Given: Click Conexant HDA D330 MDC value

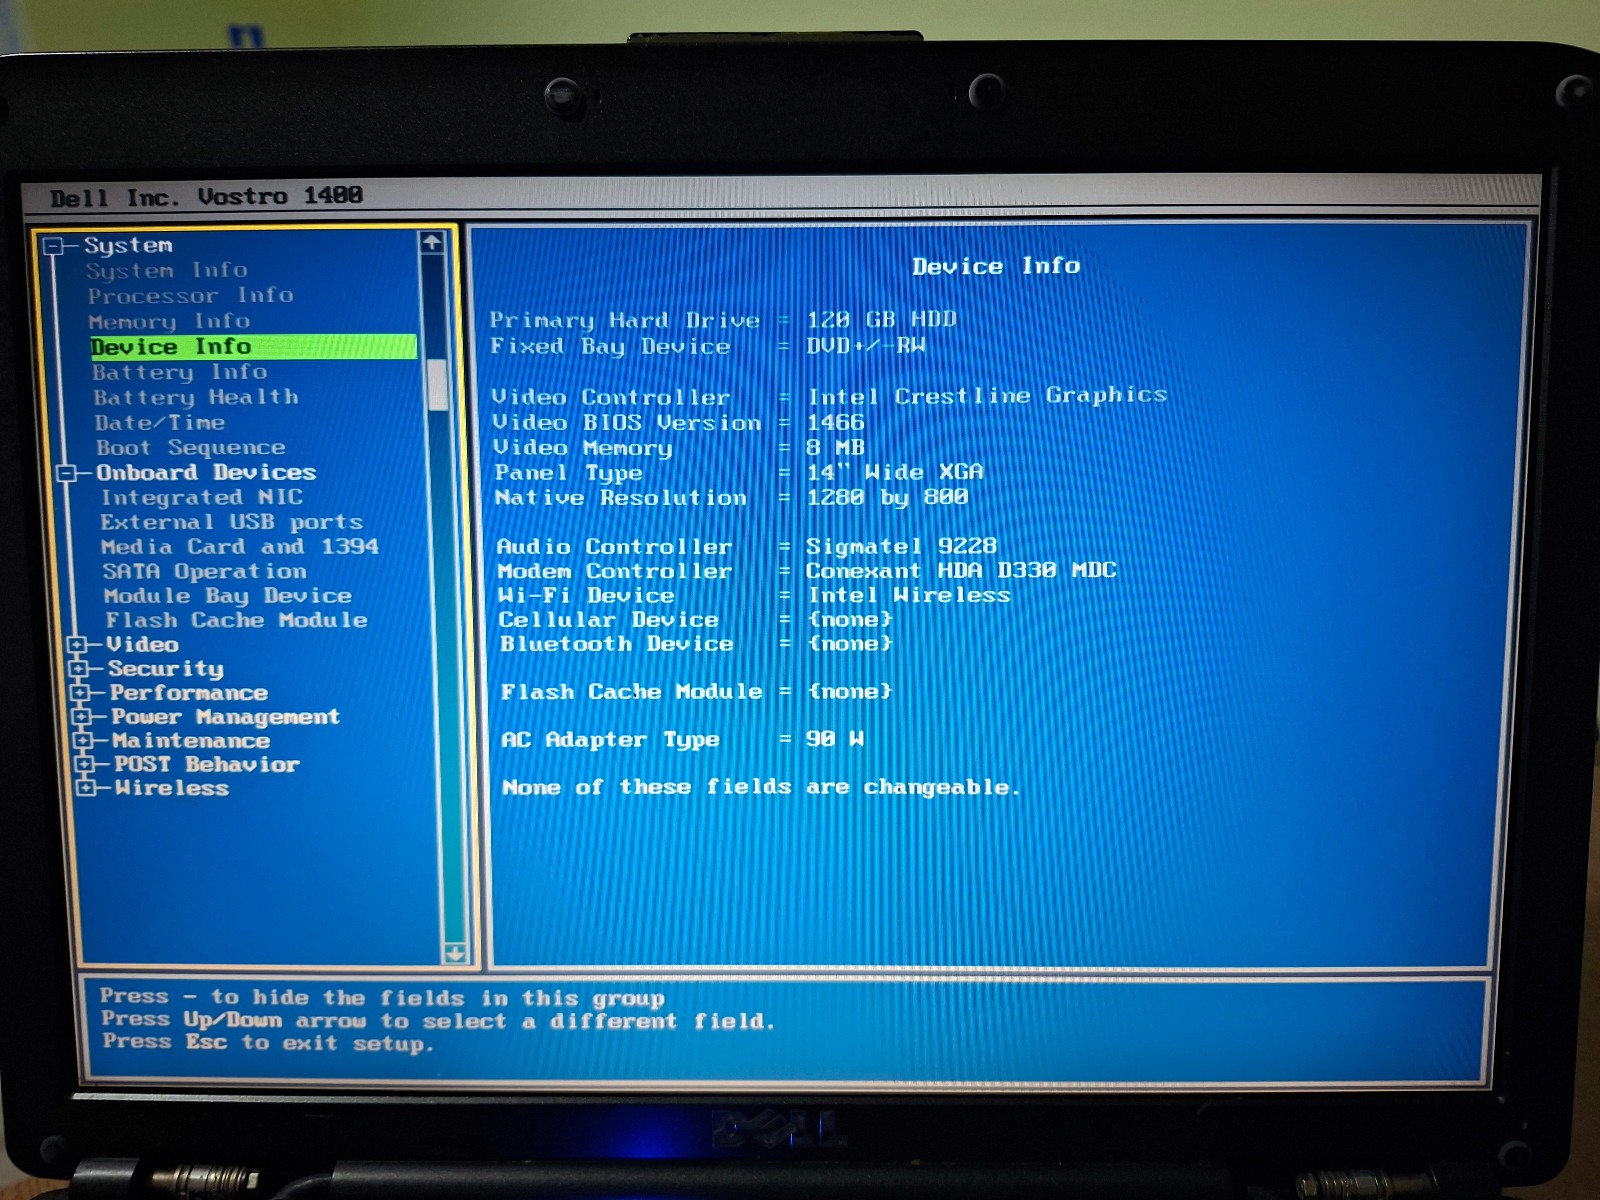Looking at the screenshot, I should click(x=962, y=571).
